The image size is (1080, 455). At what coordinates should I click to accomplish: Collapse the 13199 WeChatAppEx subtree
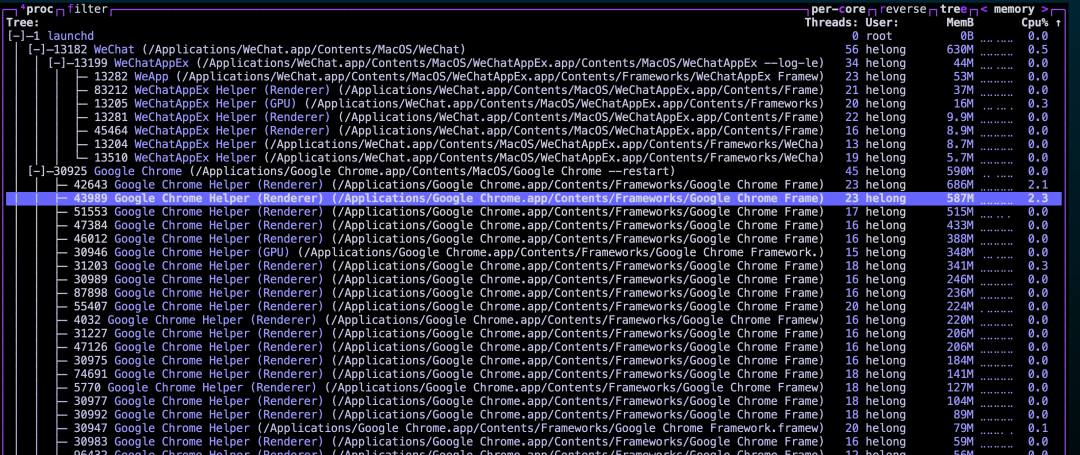[x=58, y=62]
